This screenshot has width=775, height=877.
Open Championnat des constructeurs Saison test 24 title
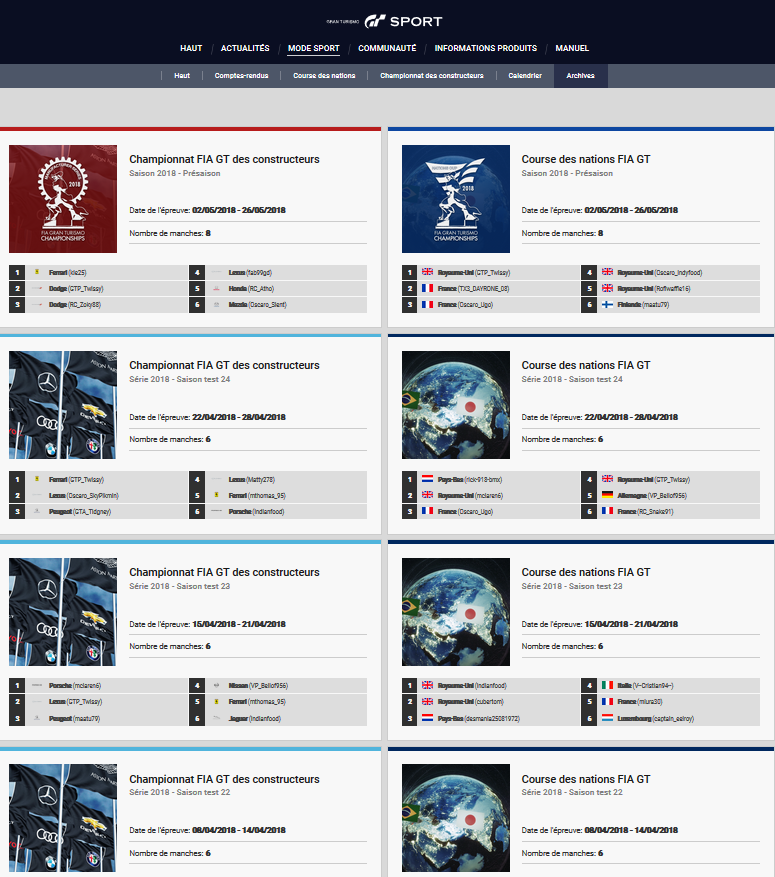[x=224, y=365]
